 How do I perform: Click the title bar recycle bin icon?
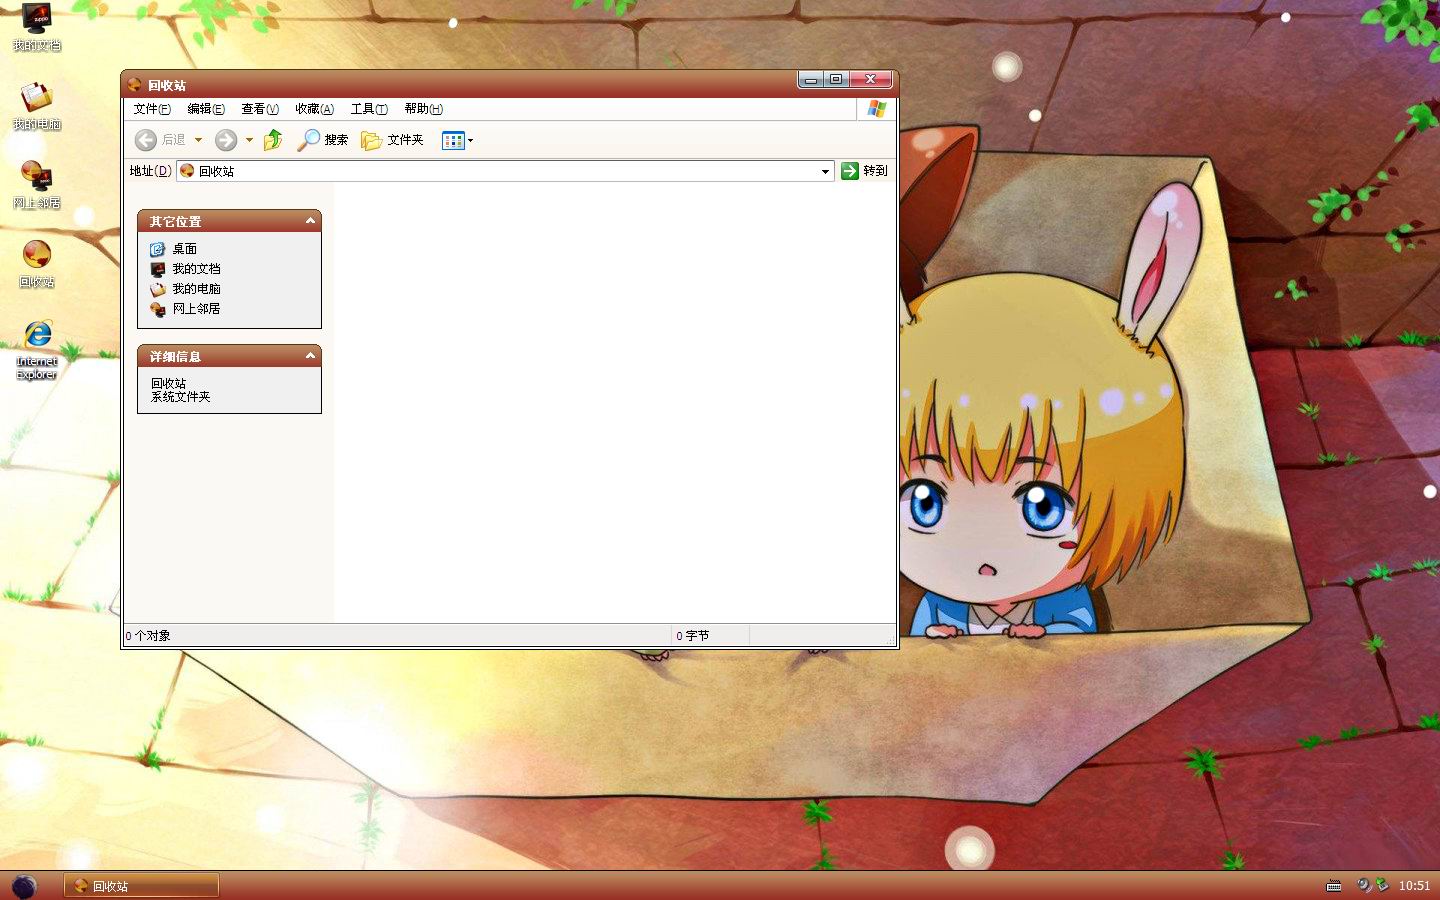(134, 85)
